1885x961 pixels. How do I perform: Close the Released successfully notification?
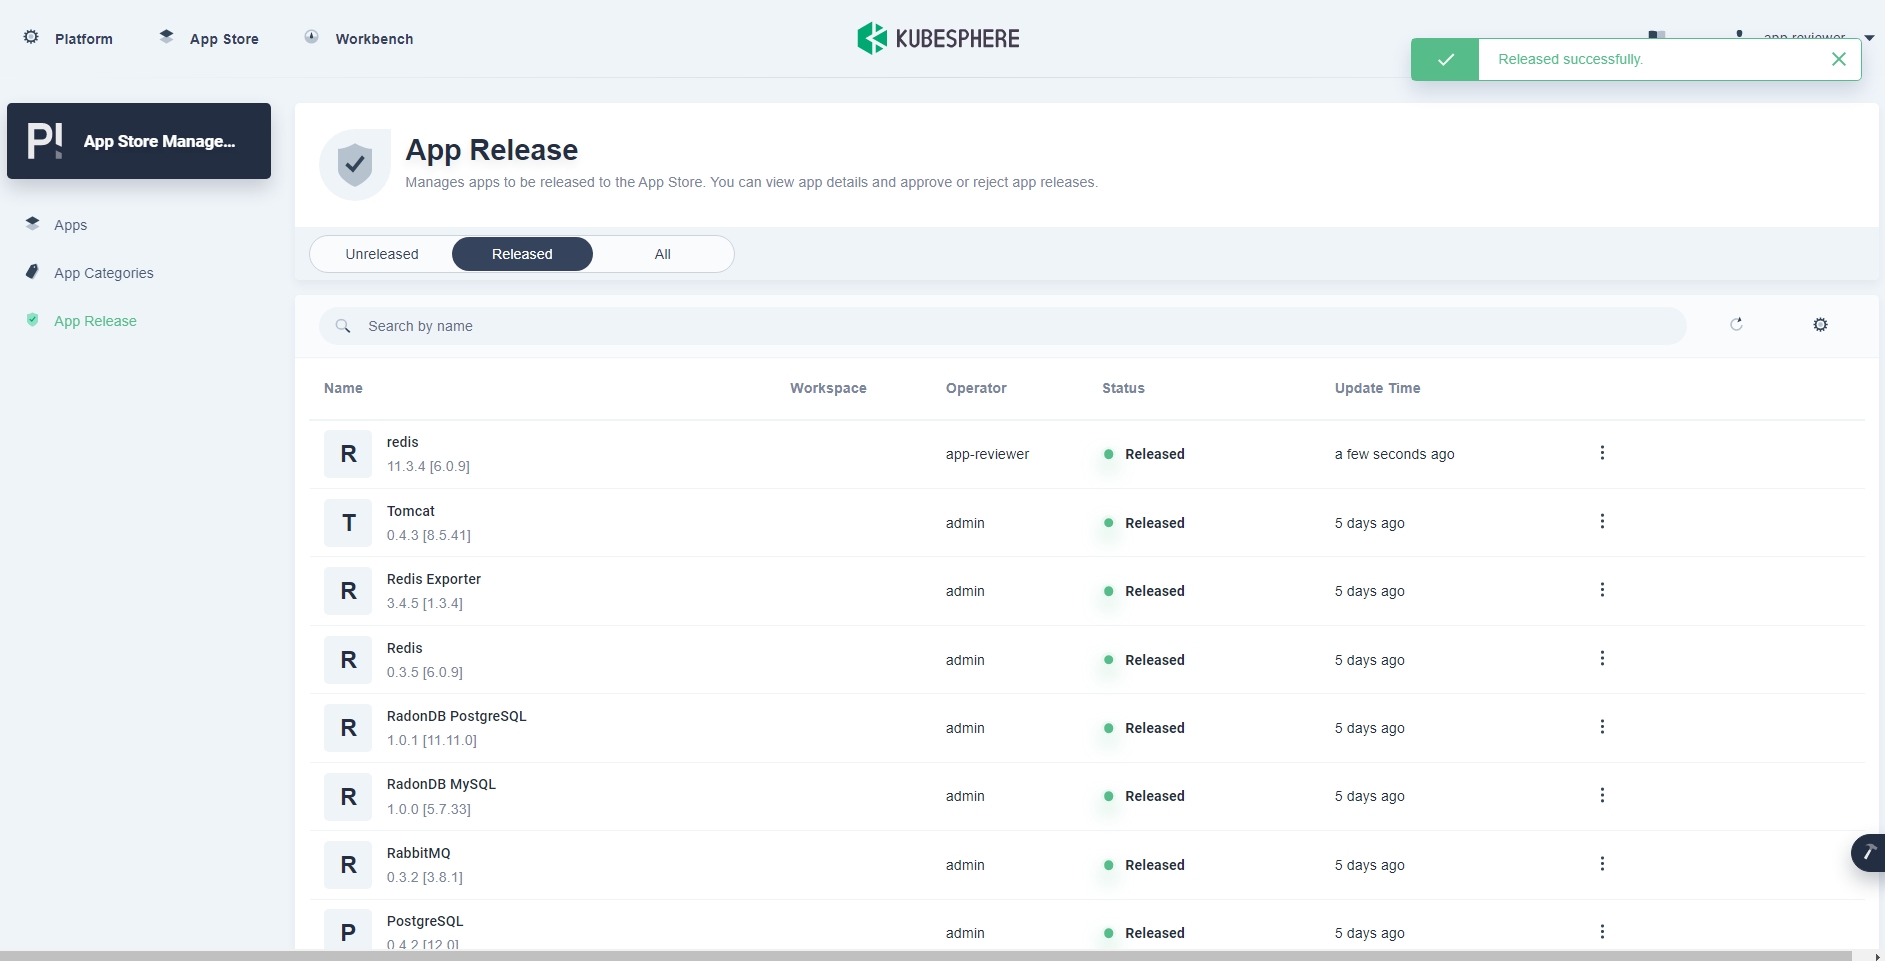pos(1838,59)
